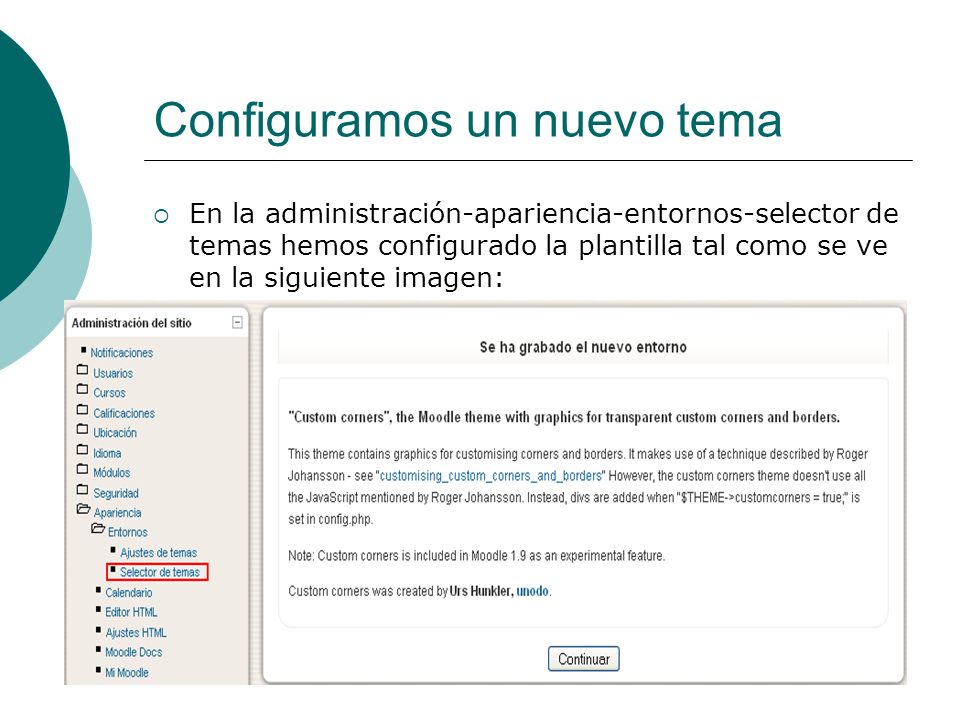Open the Ajustes HTML link
The height and width of the screenshot is (720, 960).
(x=135, y=632)
